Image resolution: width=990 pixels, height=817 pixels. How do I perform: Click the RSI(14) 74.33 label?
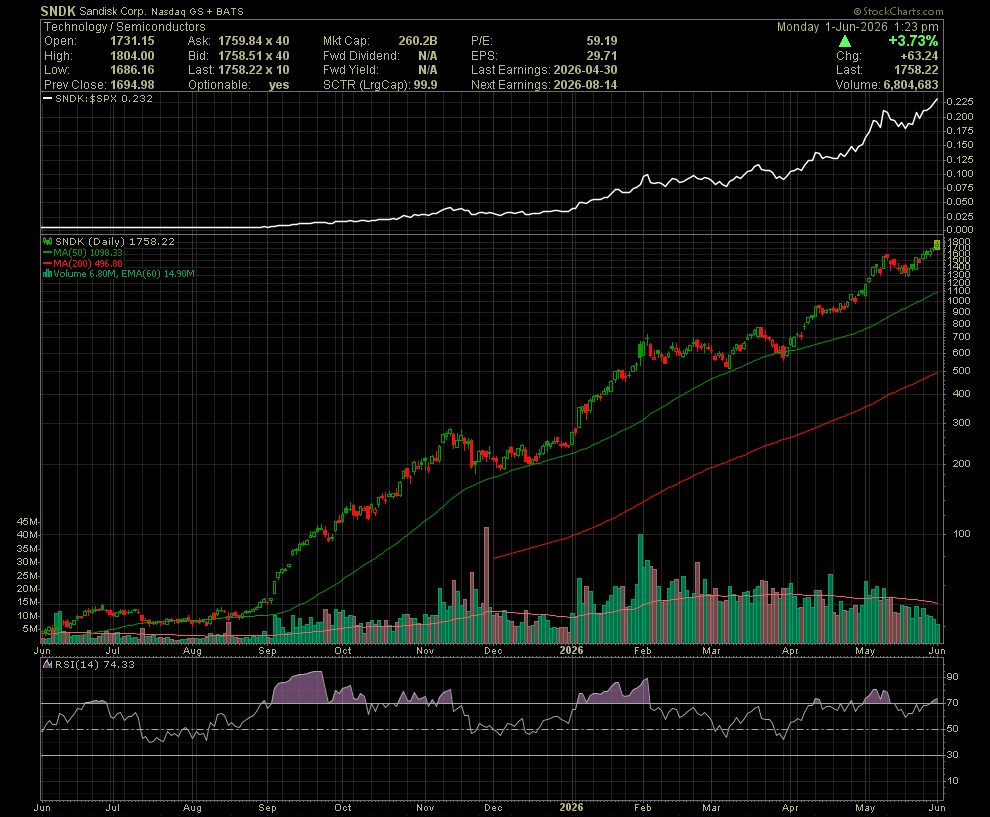(95, 664)
